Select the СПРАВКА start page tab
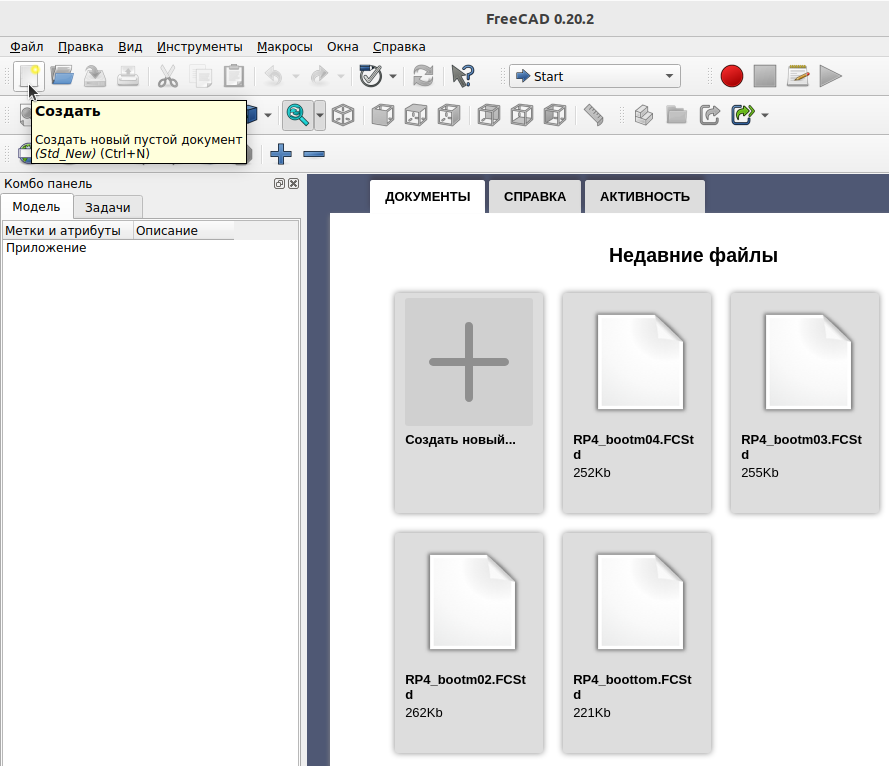Image resolution: width=889 pixels, height=766 pixels. click(535, 197)
